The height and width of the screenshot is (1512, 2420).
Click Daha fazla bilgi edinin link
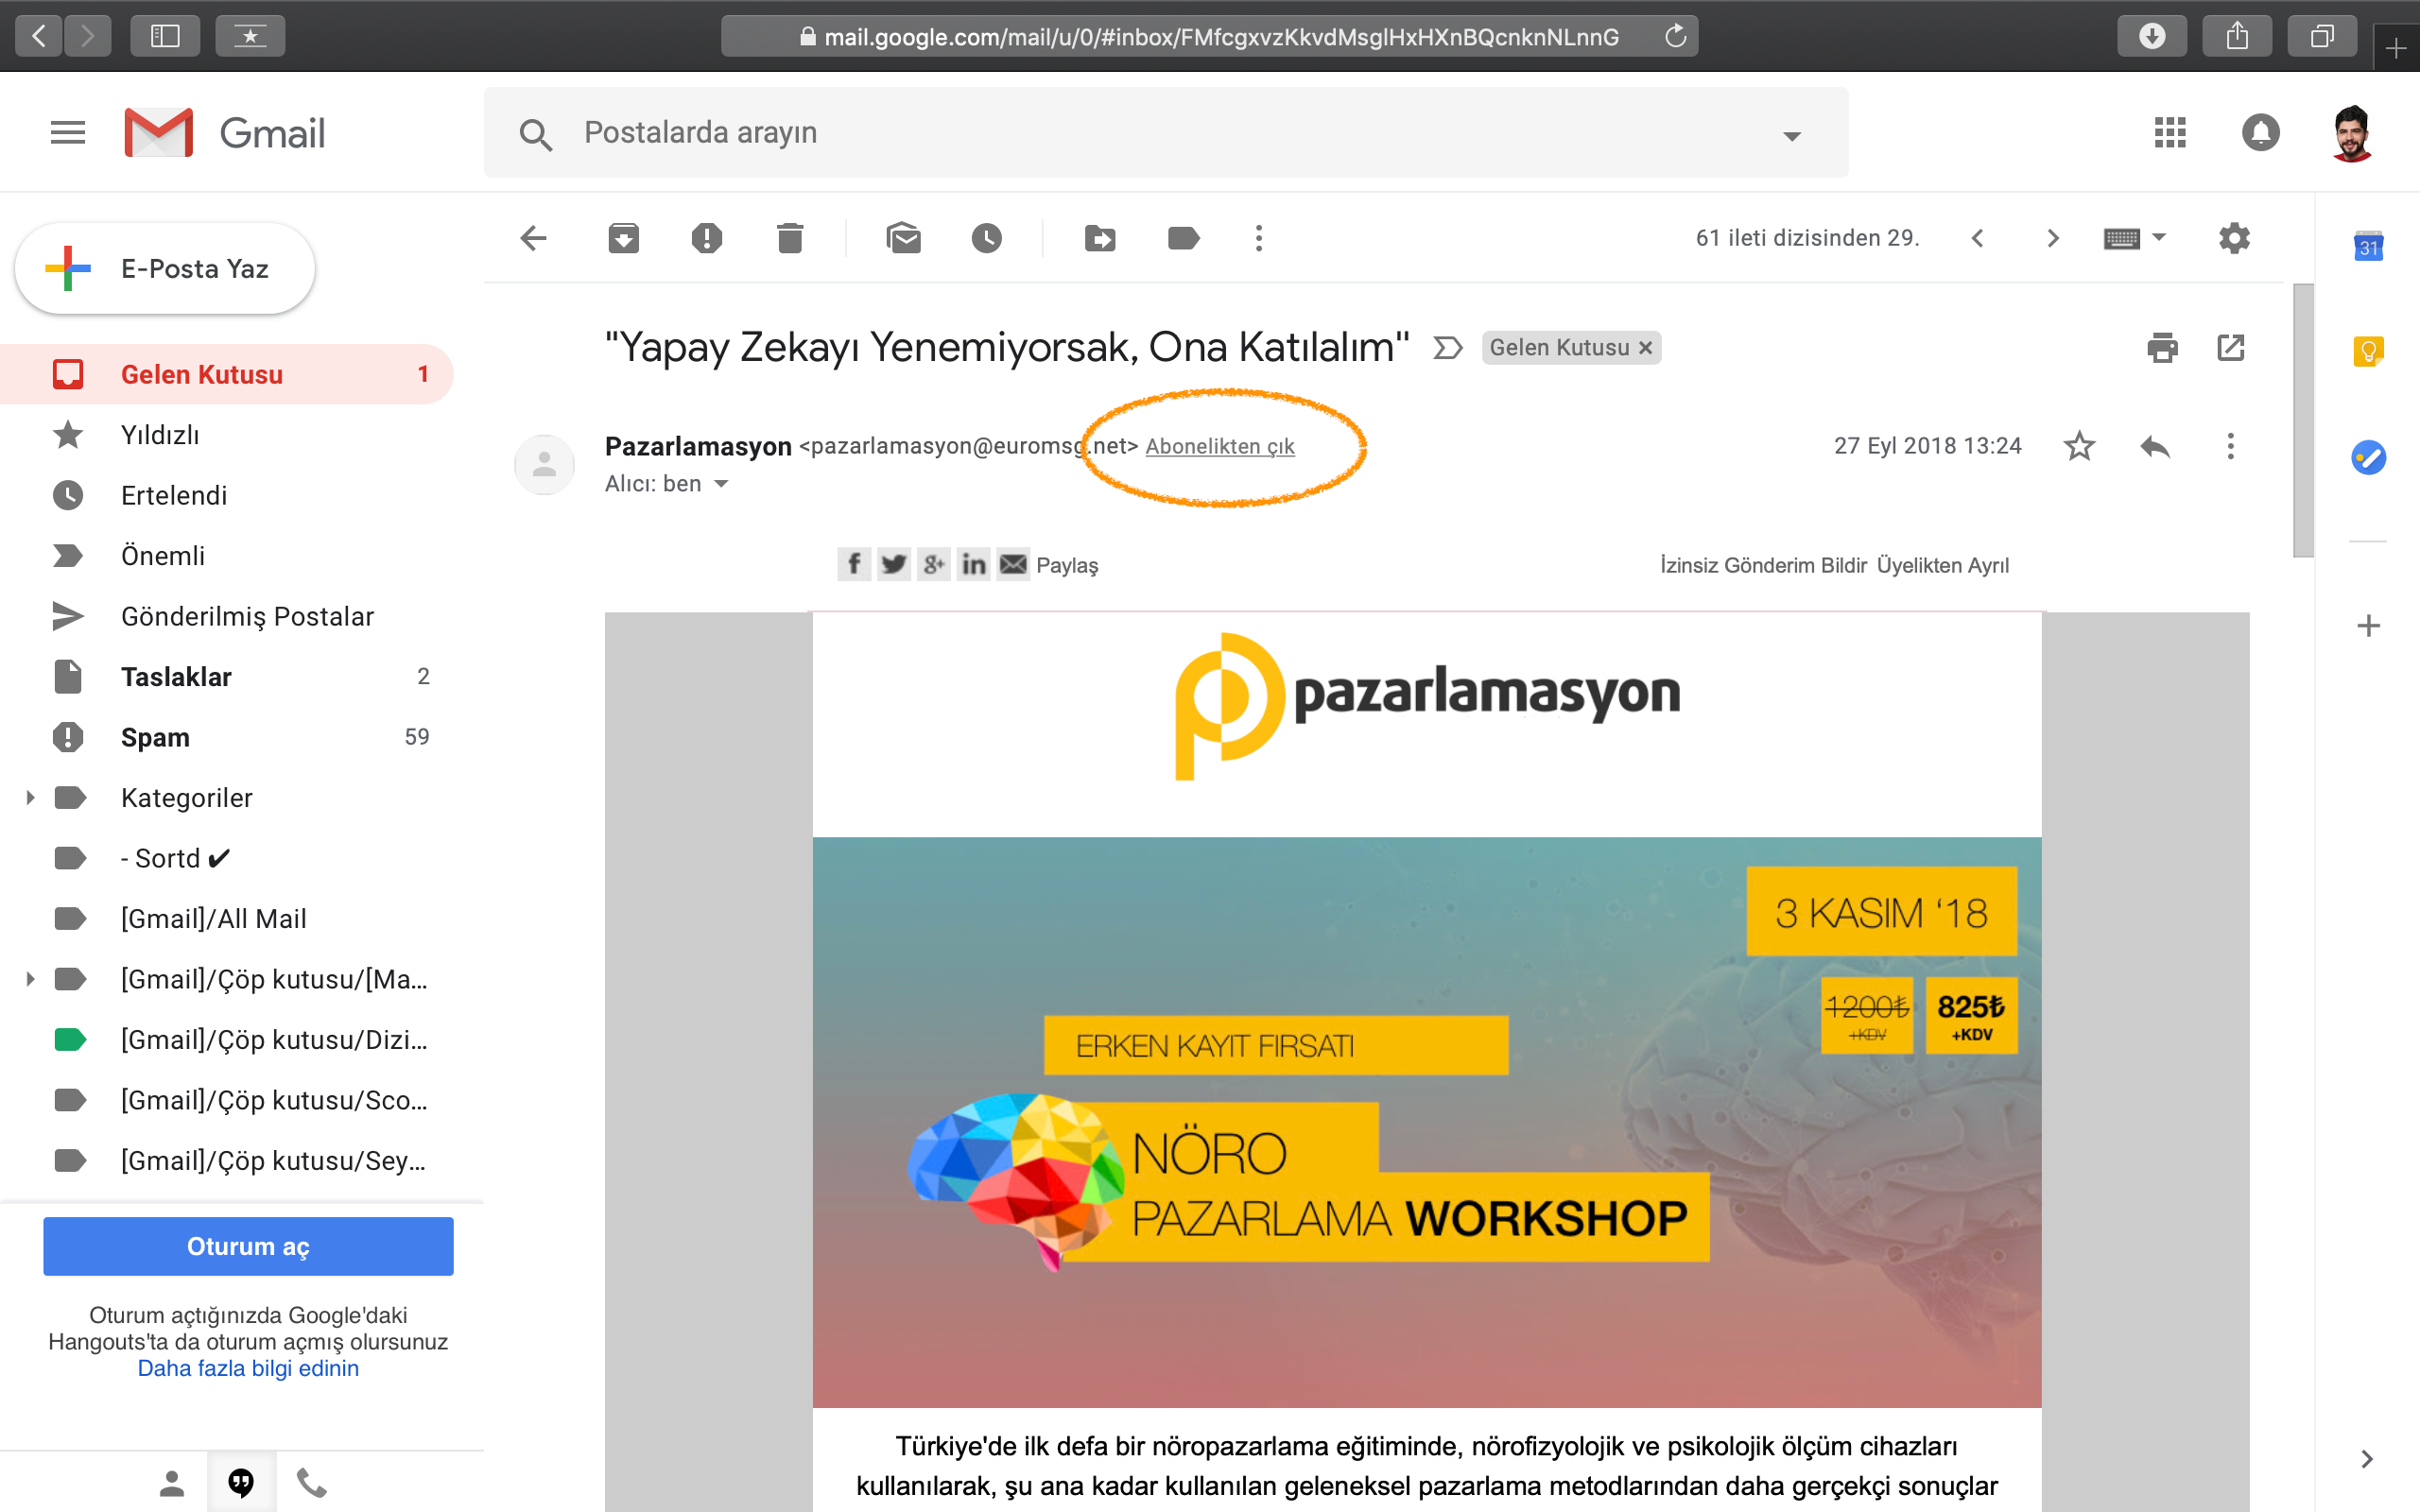[x=248, y=1368]
